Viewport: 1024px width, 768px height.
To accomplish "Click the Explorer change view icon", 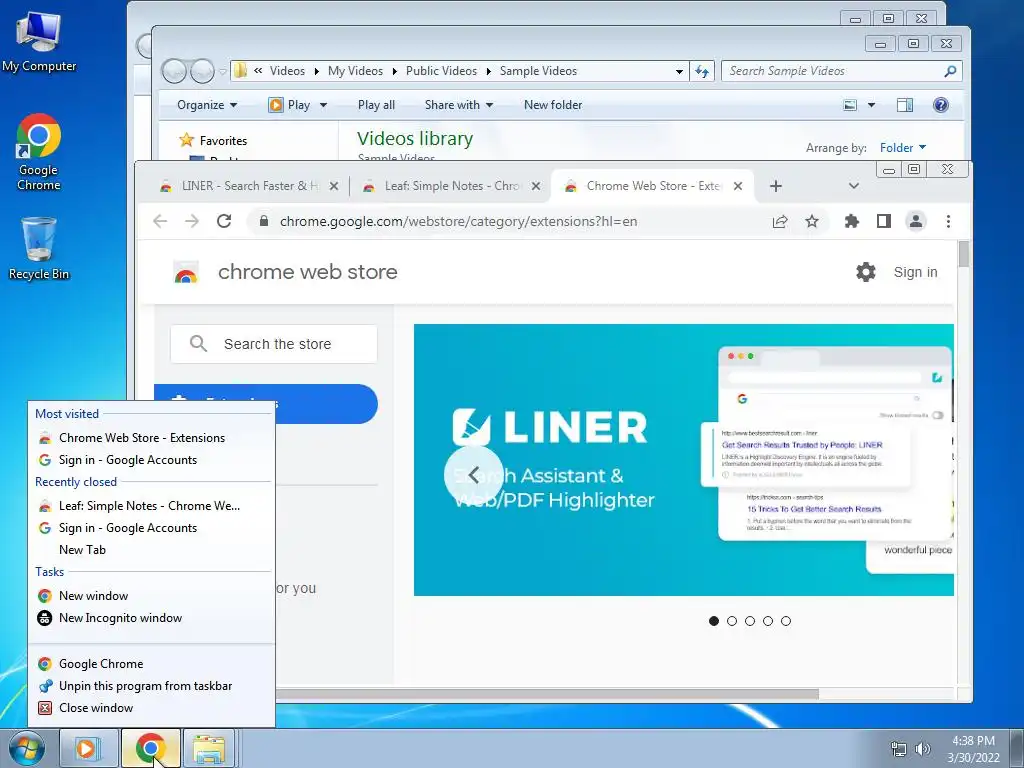I will point(850,104).
